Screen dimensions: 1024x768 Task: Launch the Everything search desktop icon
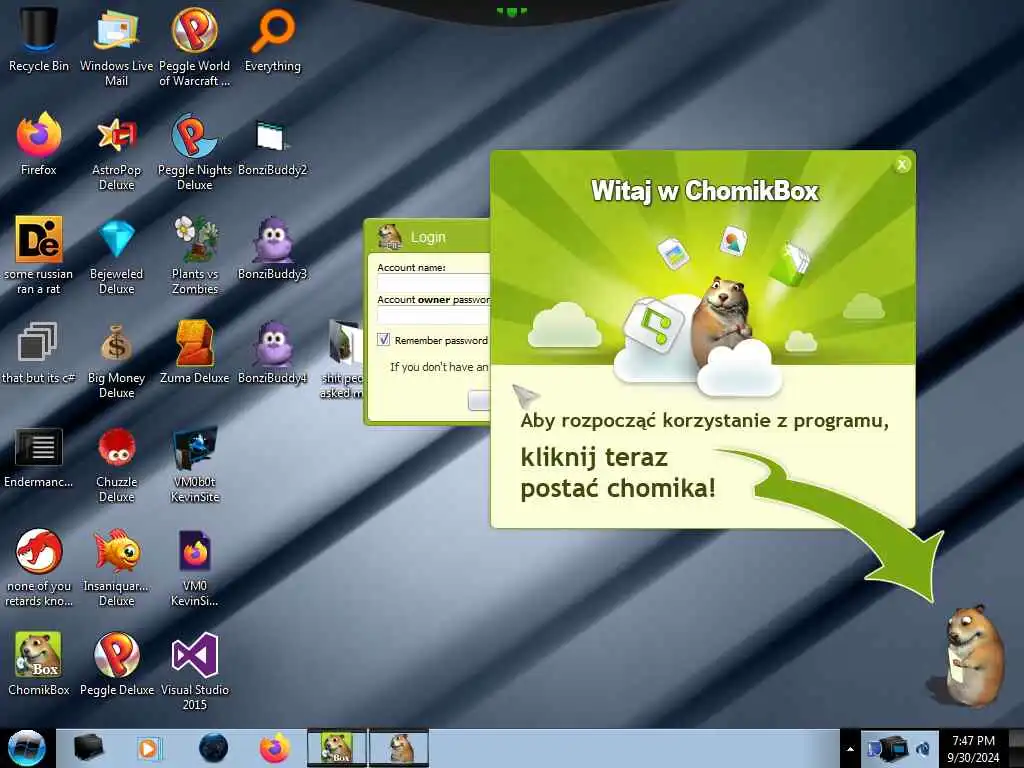click(x=272, y=40)
